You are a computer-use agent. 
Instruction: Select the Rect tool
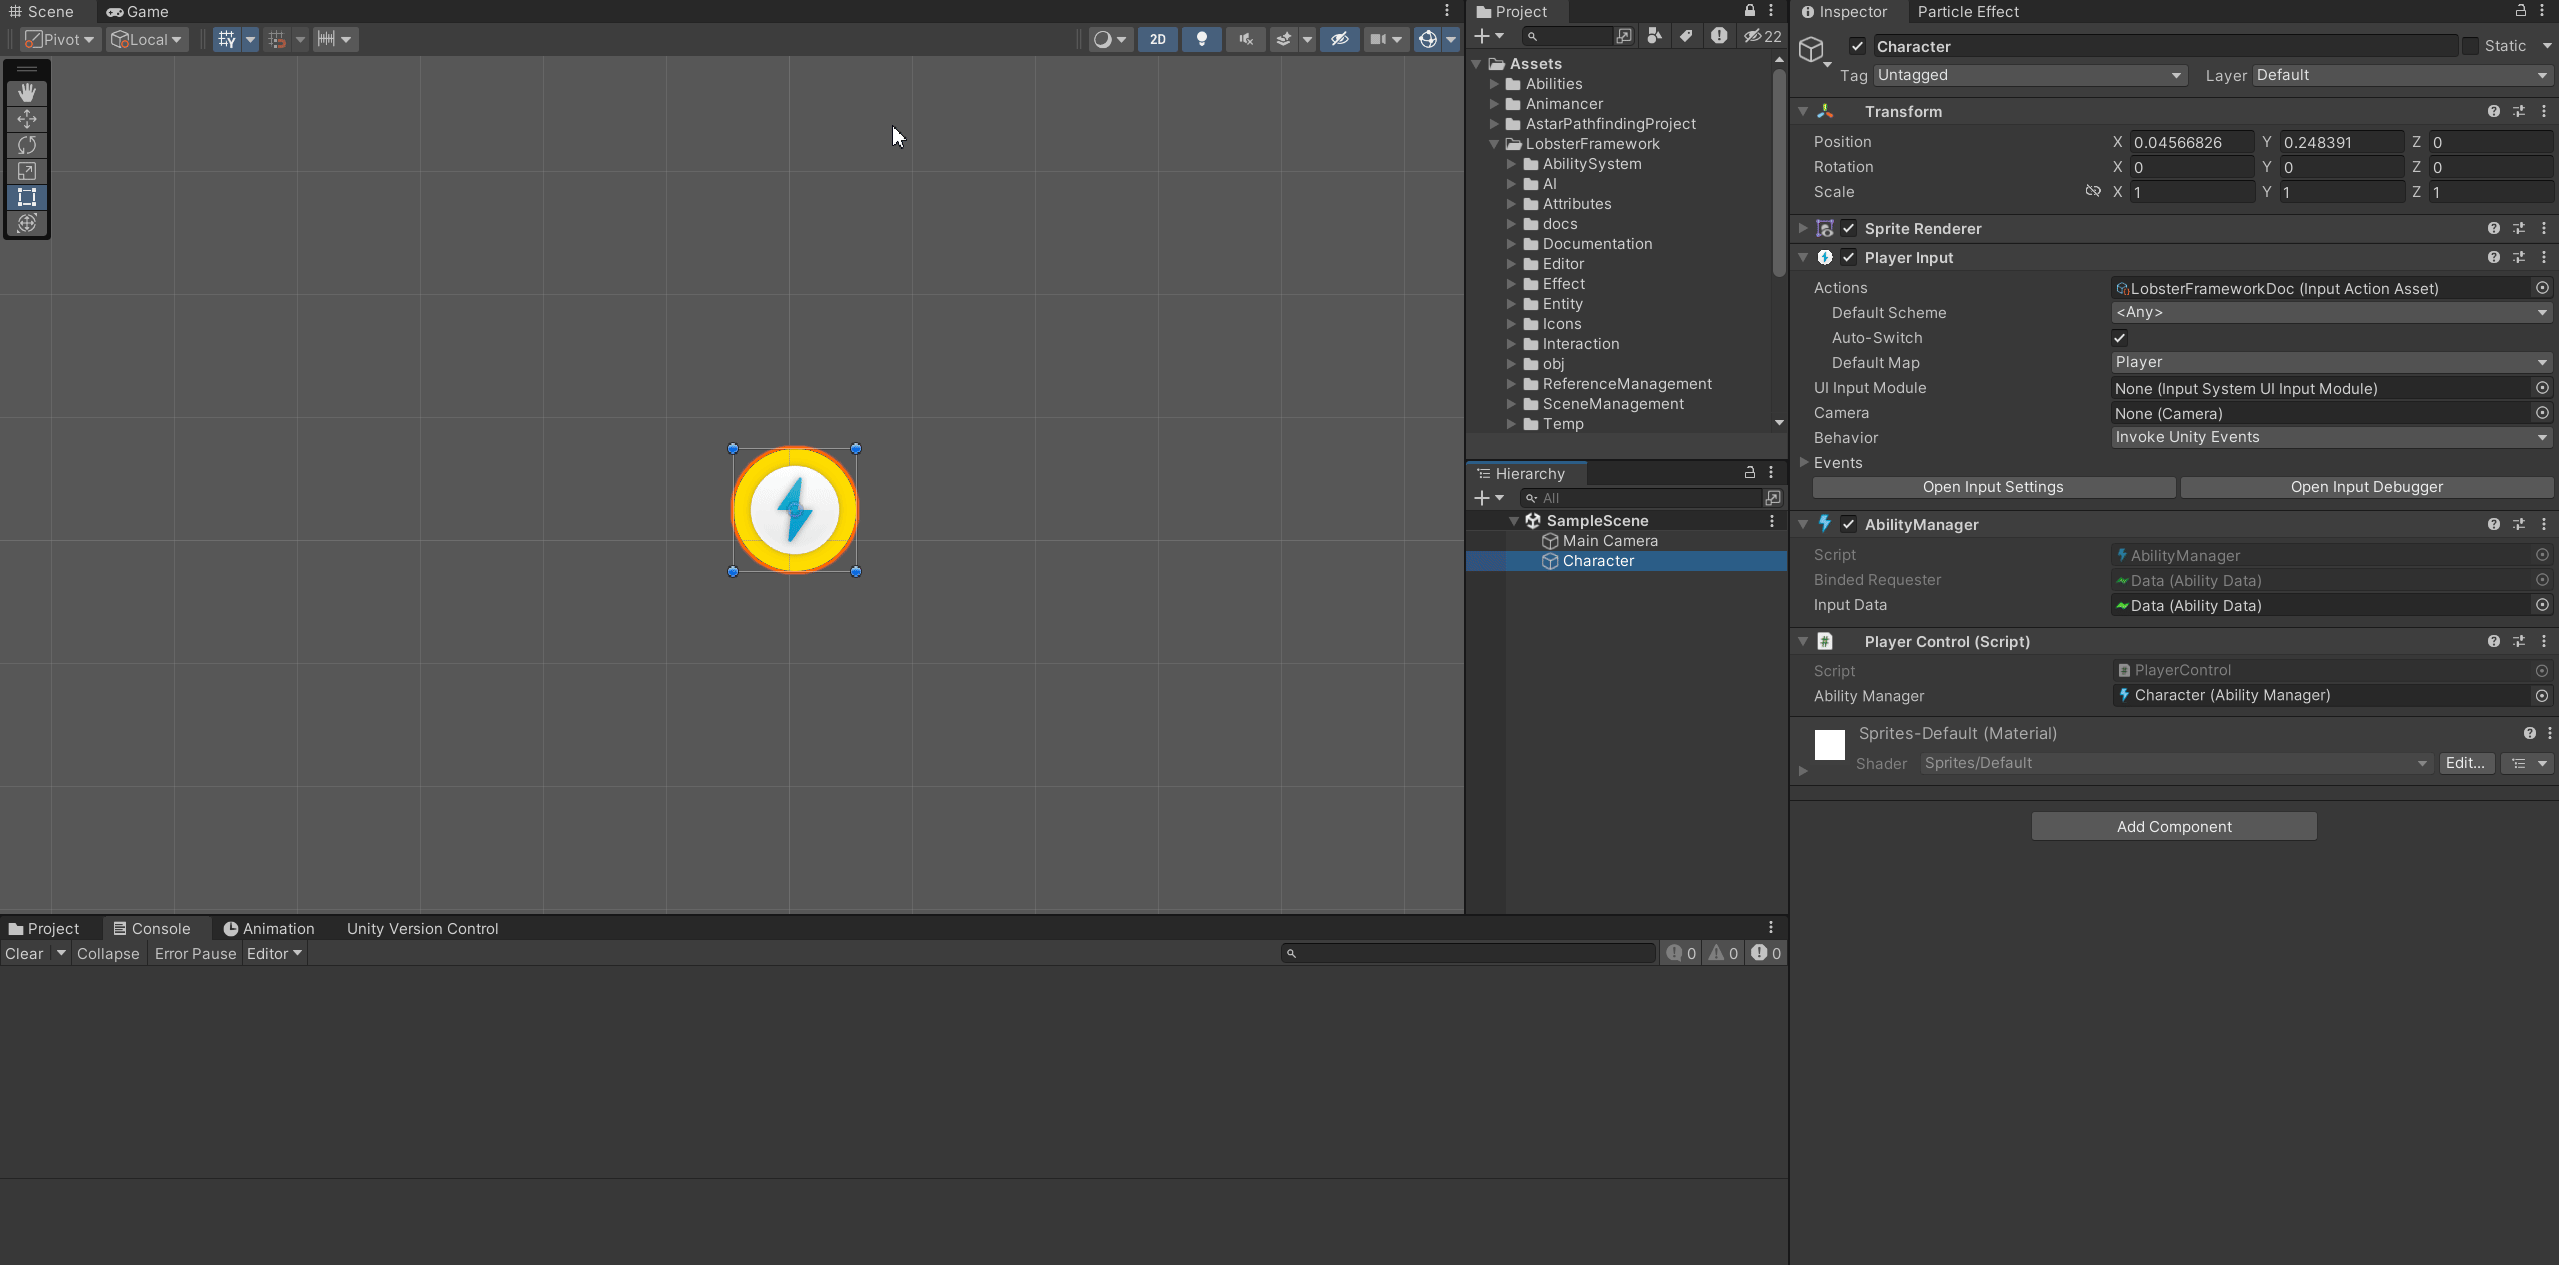[27, 197]
